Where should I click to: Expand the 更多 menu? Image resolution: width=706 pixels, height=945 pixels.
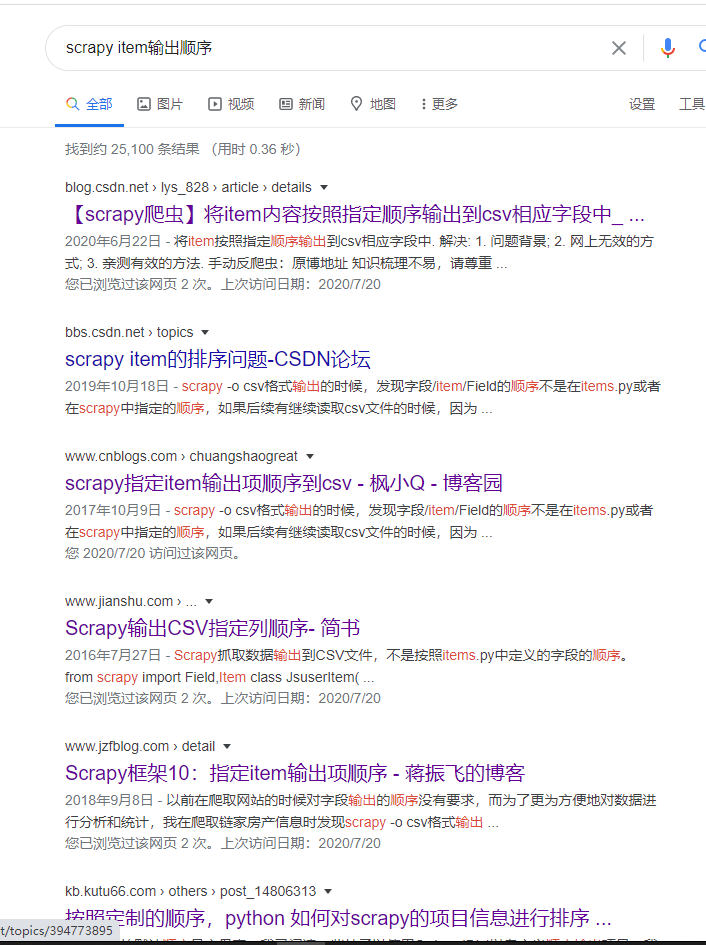click(x=440, y=104)
